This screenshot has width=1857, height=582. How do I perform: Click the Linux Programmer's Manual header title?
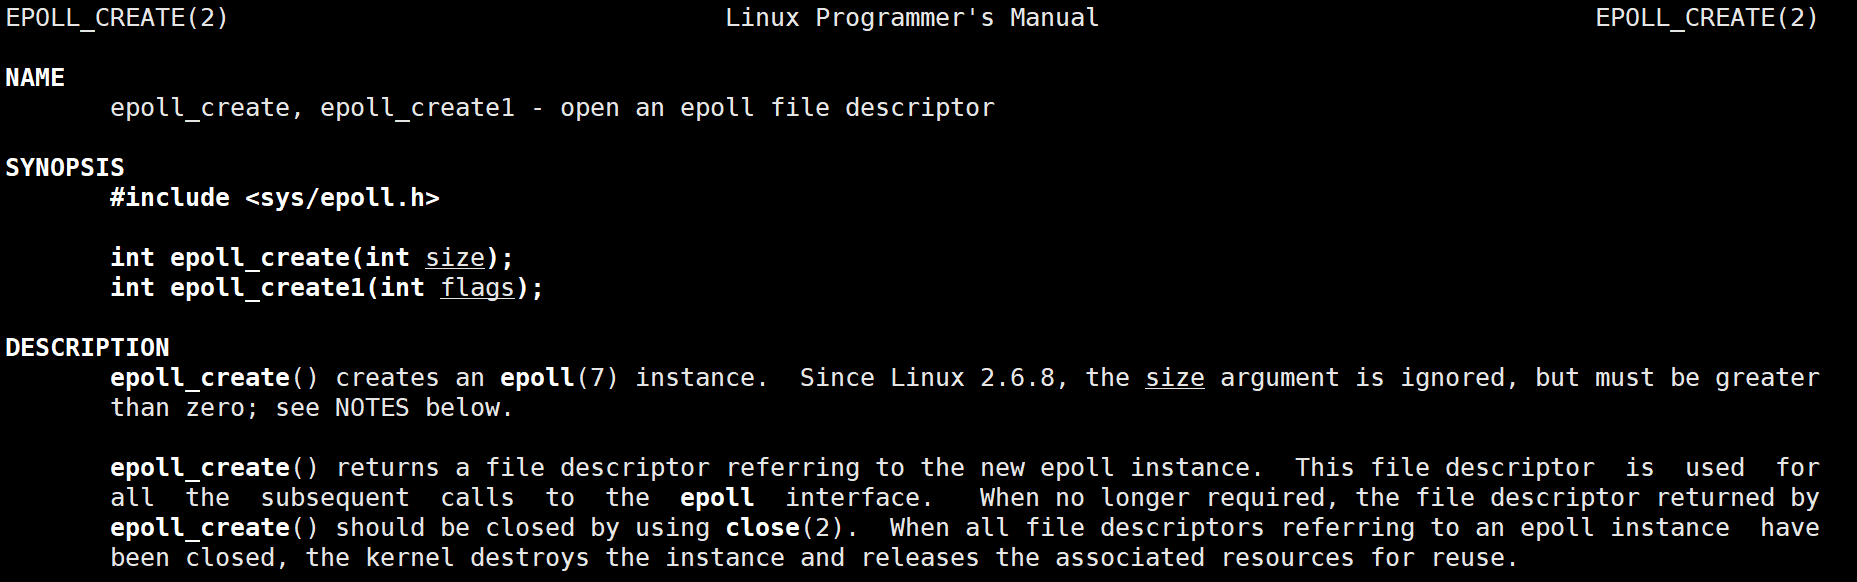click(911, 18)
